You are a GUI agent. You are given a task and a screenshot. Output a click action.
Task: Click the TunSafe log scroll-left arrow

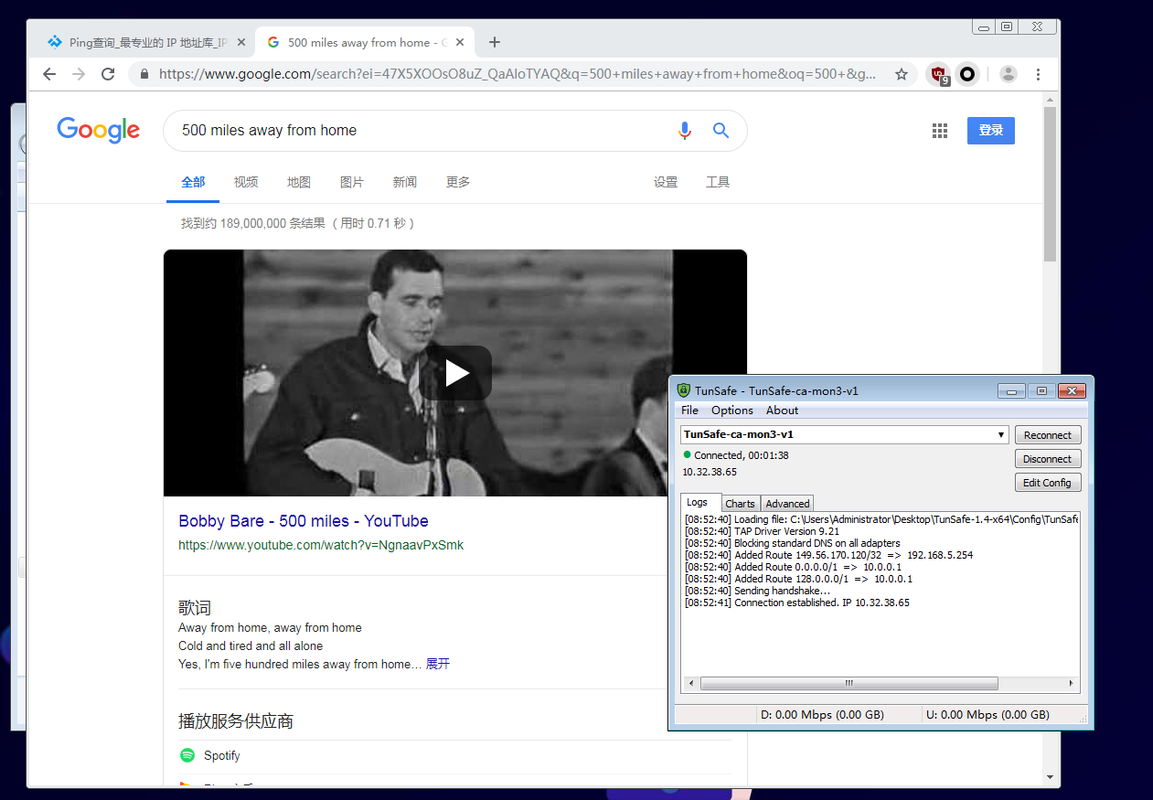[x=690, y=683]
